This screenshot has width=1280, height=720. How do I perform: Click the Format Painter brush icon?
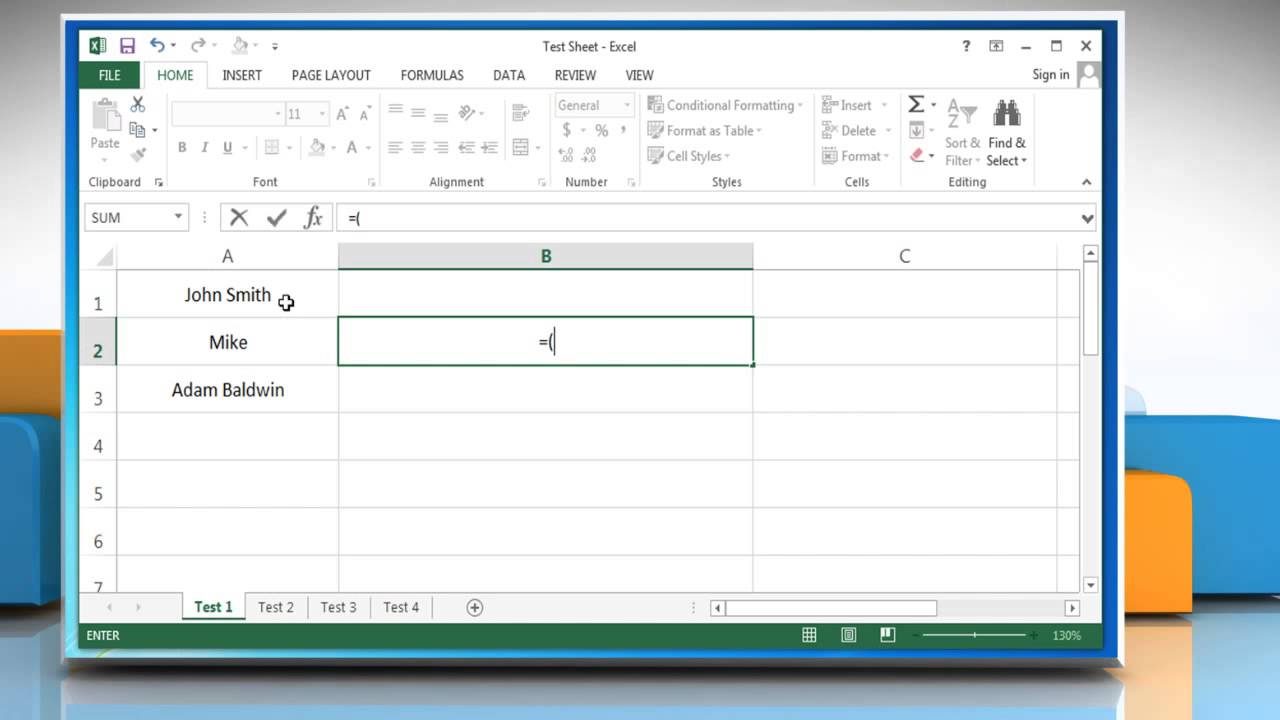tap(138, 154)
